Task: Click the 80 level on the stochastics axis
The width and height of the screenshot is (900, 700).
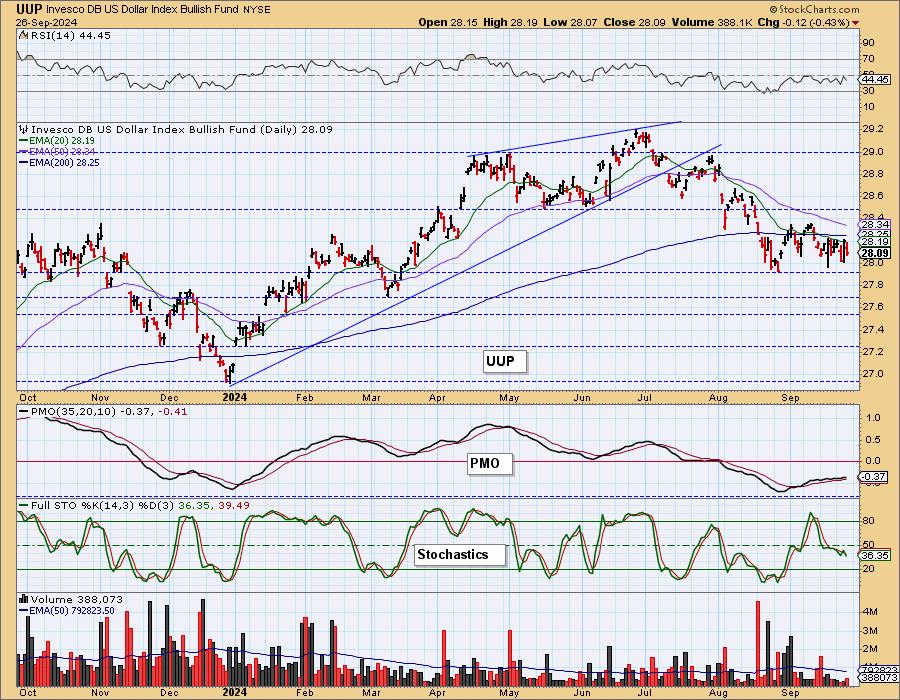Action: pyautogui.click(x=868, y=521)
